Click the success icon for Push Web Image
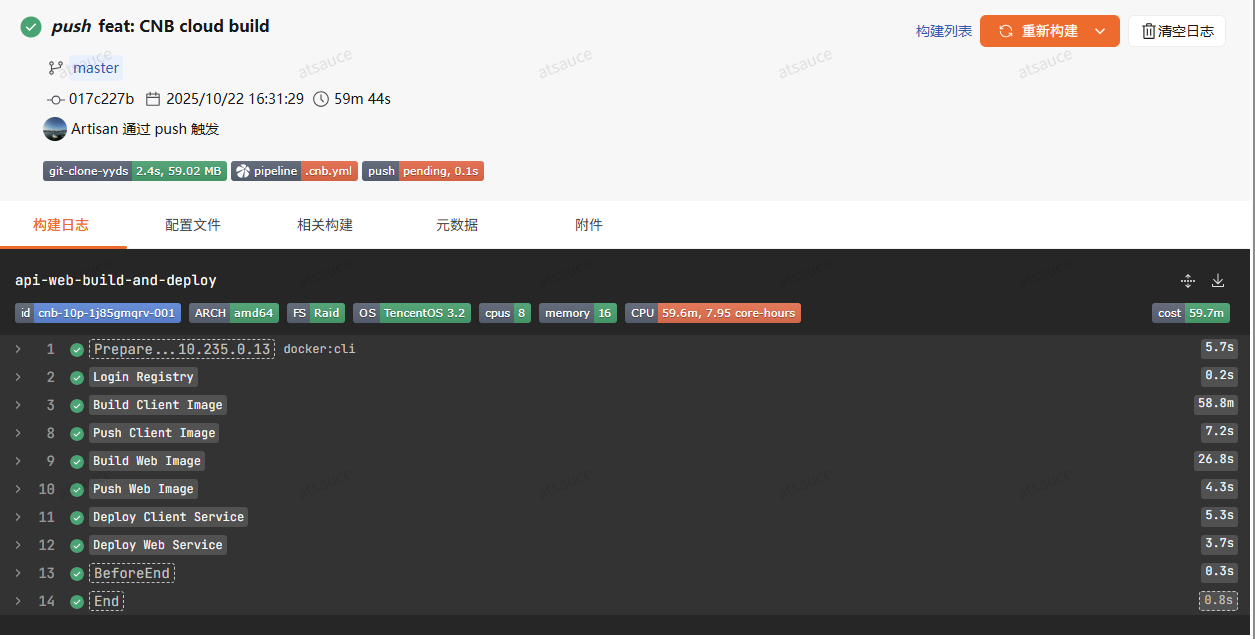The height and width of the screenshot is (639, 1255). [77, 490]
